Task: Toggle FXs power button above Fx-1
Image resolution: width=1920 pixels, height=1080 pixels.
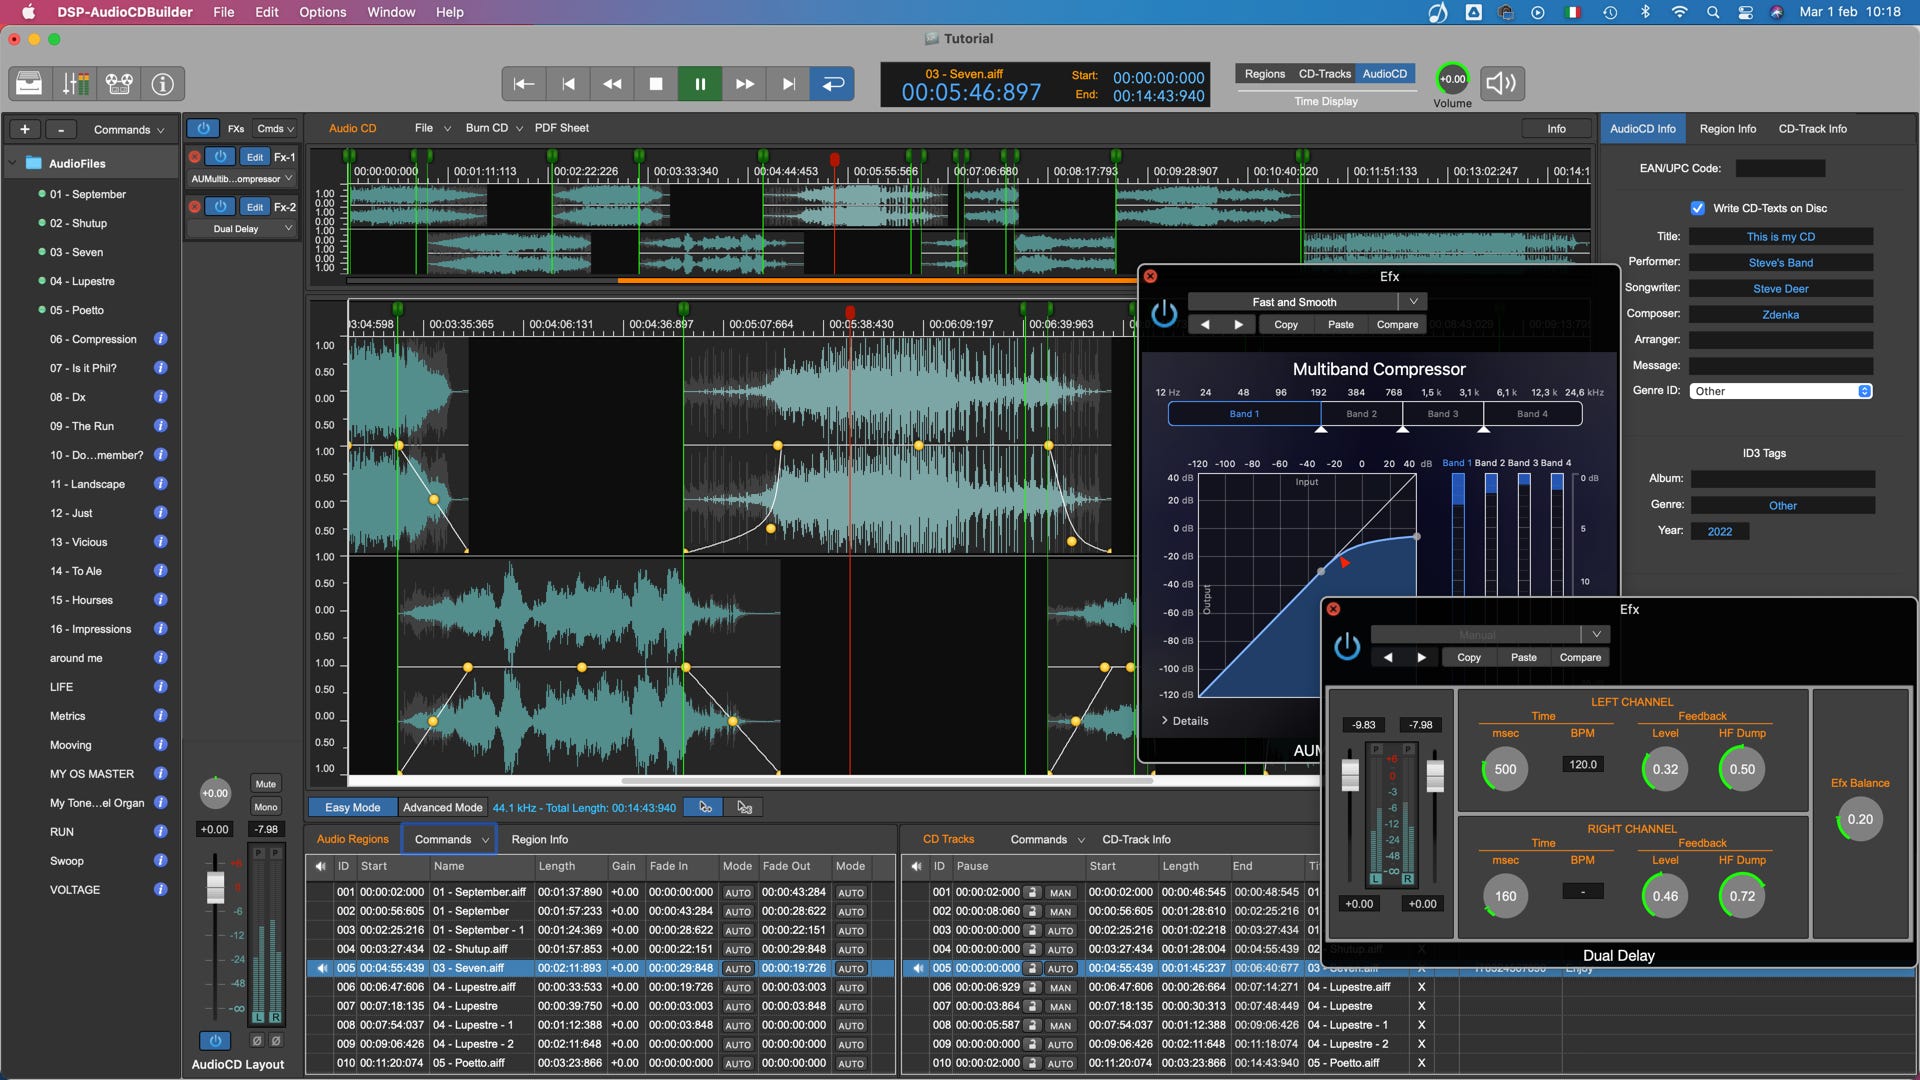Action: coord(203,128)
